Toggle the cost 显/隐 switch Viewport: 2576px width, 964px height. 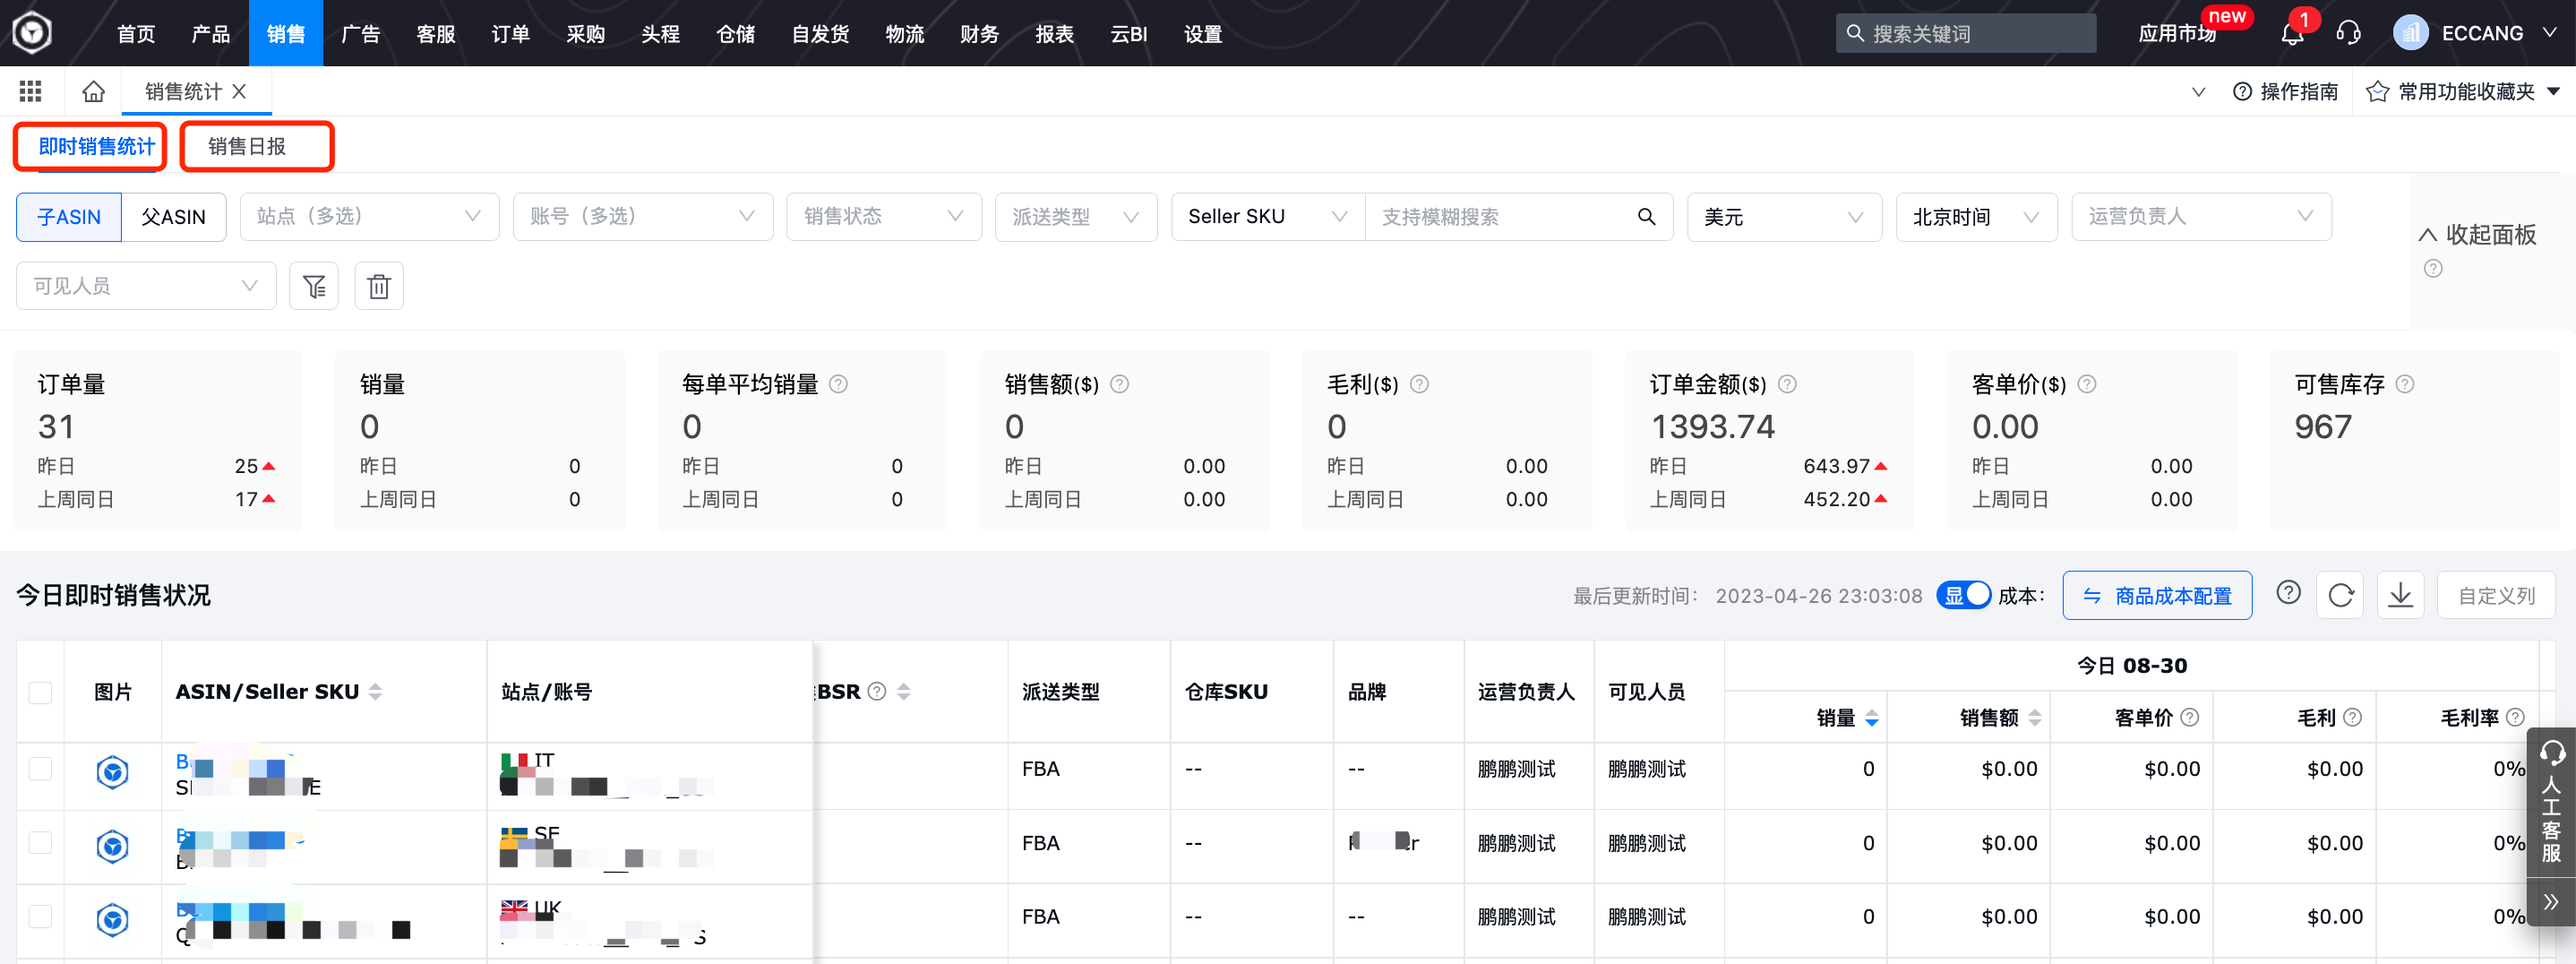[x=1964, y=594]
